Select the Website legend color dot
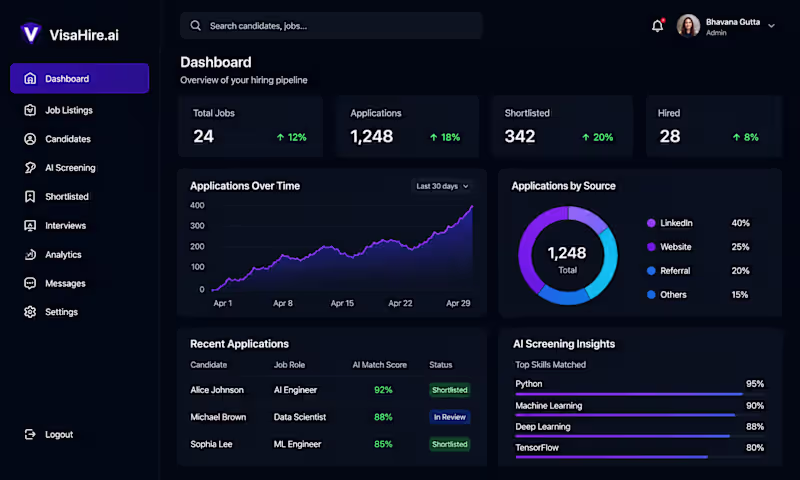800x480 pixels. click(x=651, y=247)
